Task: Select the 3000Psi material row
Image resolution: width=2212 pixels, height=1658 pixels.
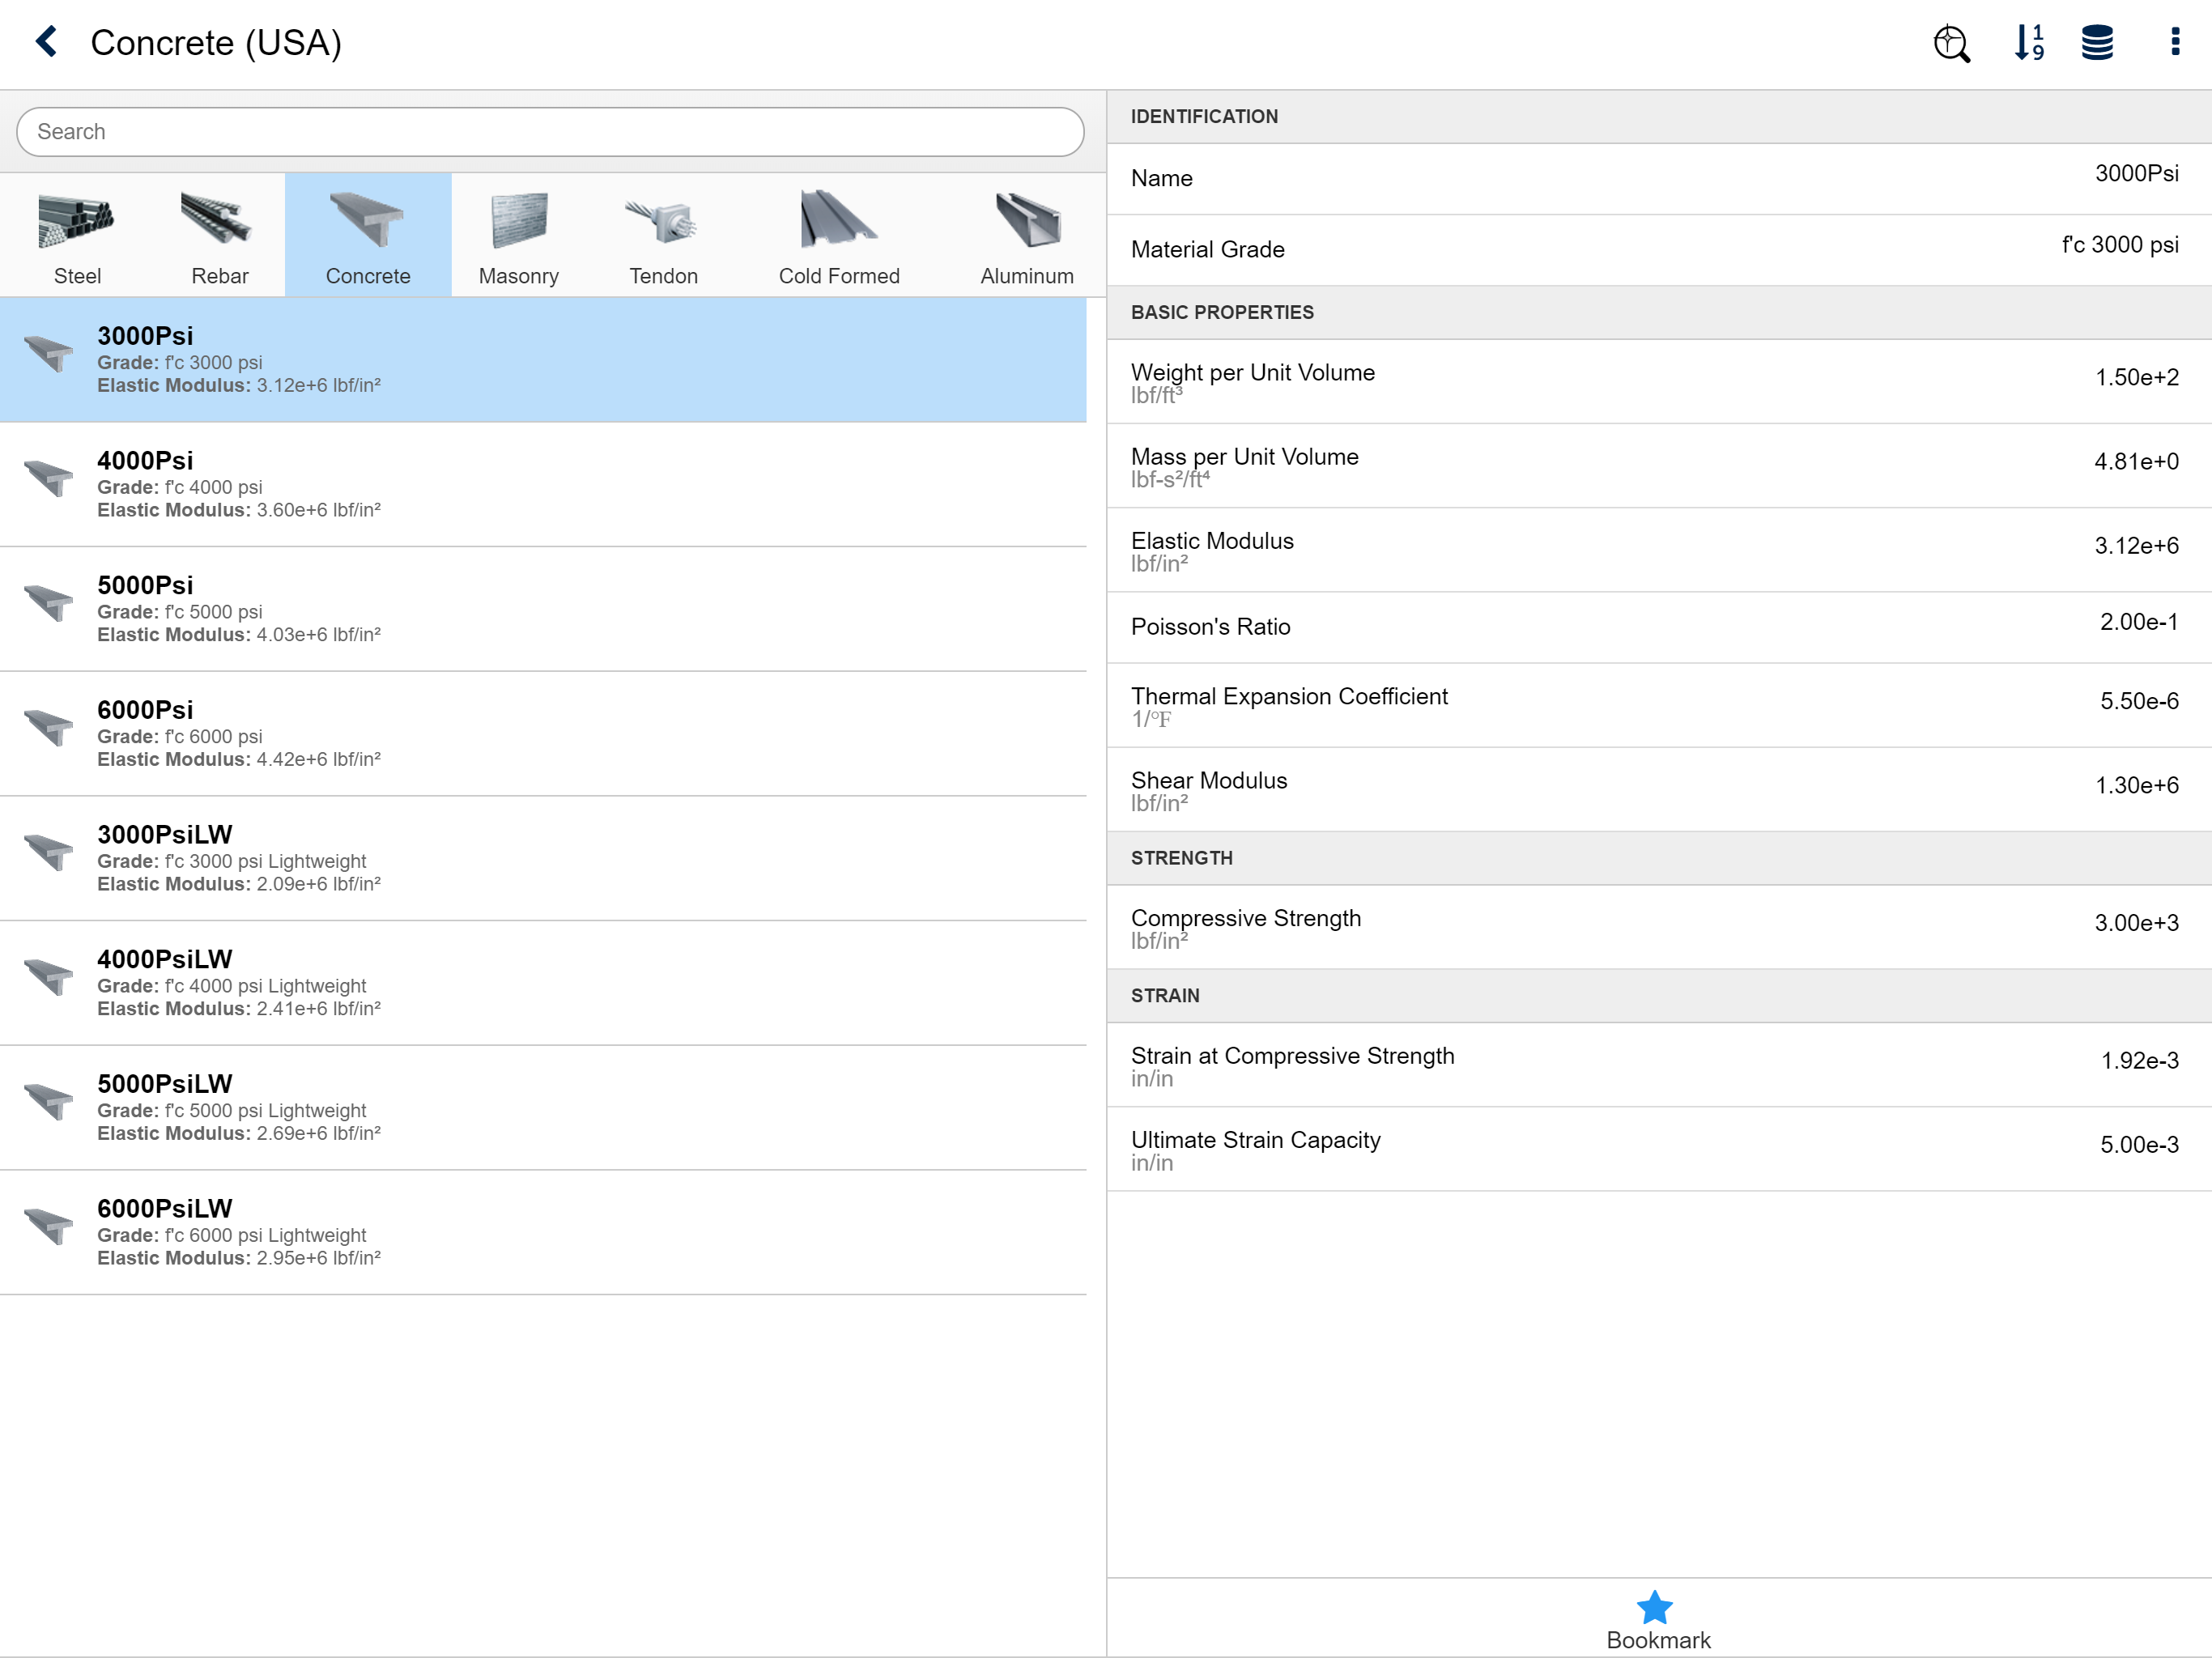Action: tap(543, 360)
